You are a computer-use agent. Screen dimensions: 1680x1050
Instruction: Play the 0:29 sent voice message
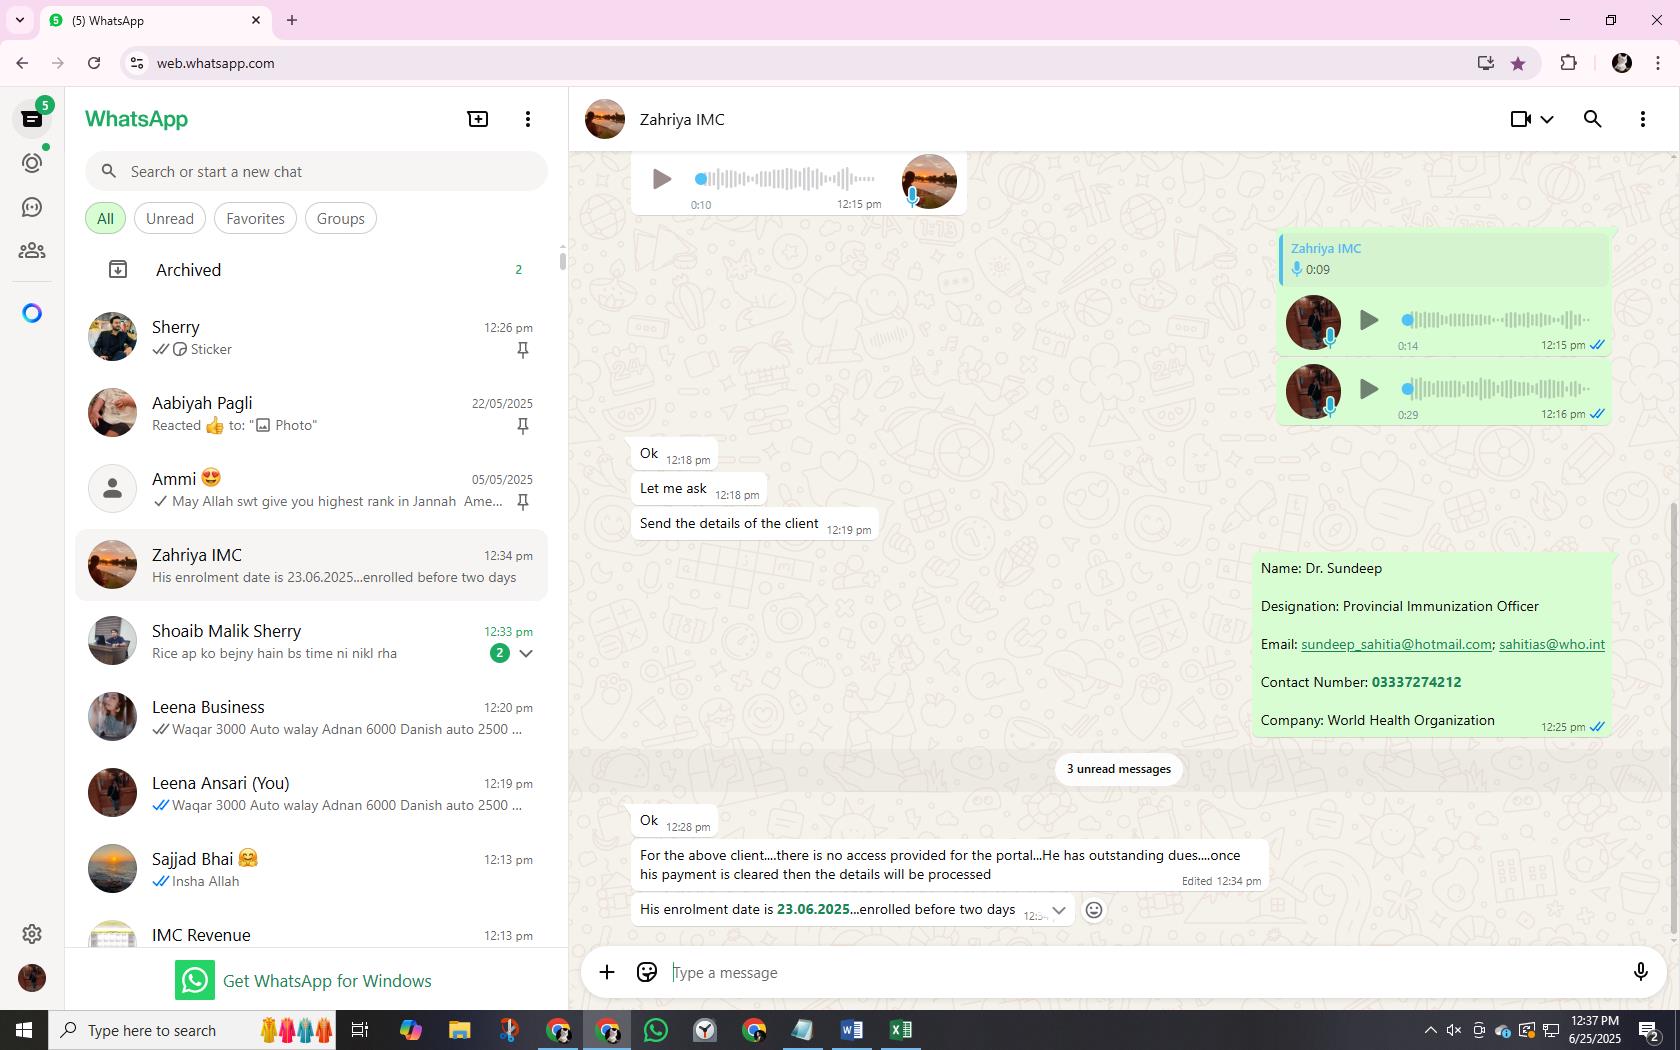pyautogui.click(x=1369, y=389)
